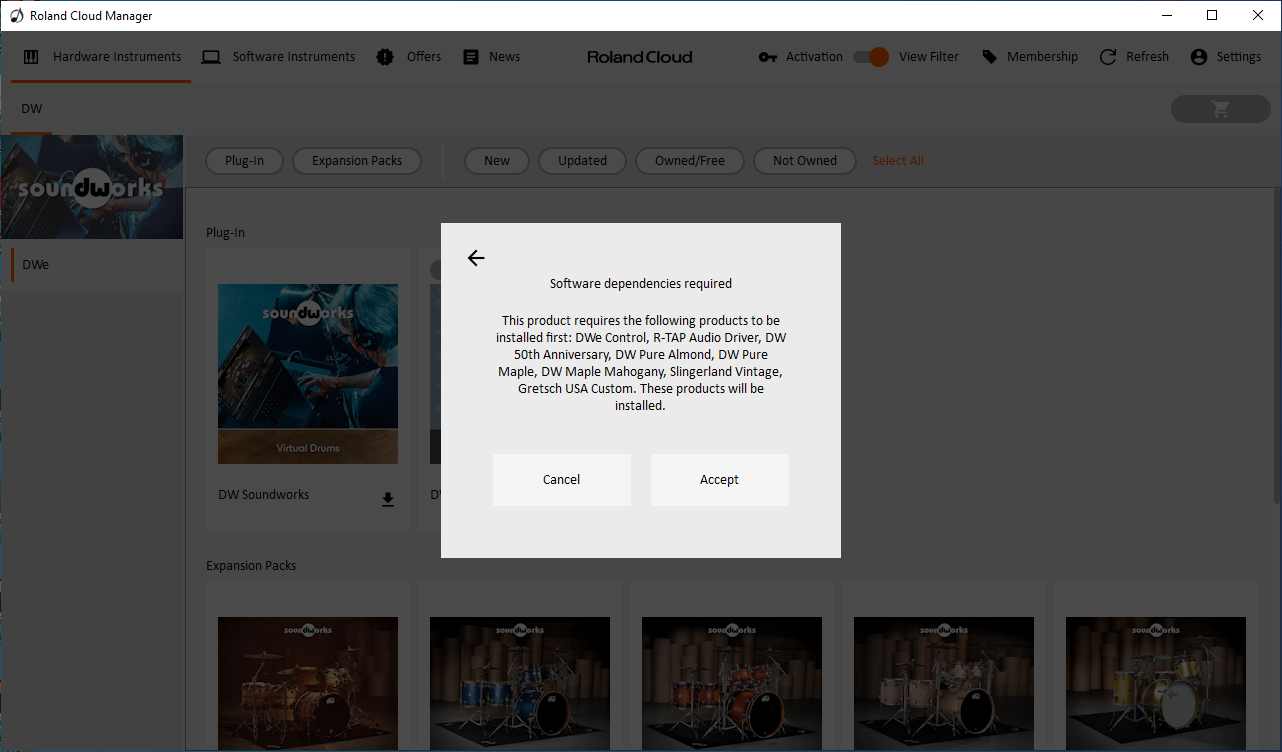Image resolution: width=1282 pixels, height=752 pixels.
Task: Click the 'Software dependencies required' dialog title
Action: tap(641, 284)
